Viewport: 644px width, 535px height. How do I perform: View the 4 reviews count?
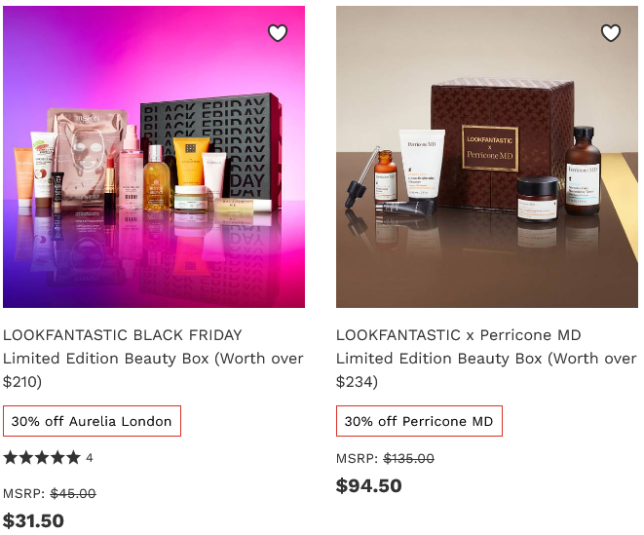tap(89, 458)
